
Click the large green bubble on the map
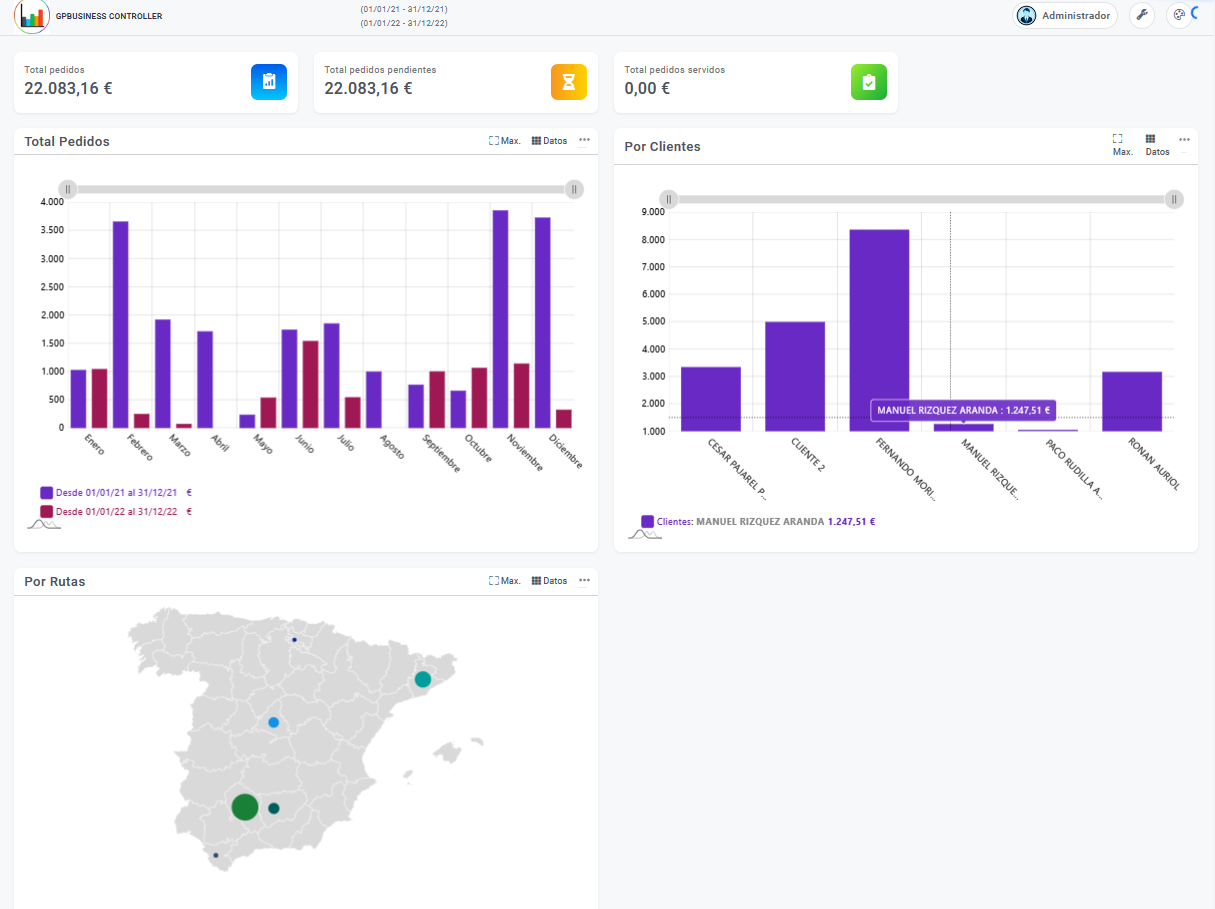pyautogui.click(x=244, y=807)
